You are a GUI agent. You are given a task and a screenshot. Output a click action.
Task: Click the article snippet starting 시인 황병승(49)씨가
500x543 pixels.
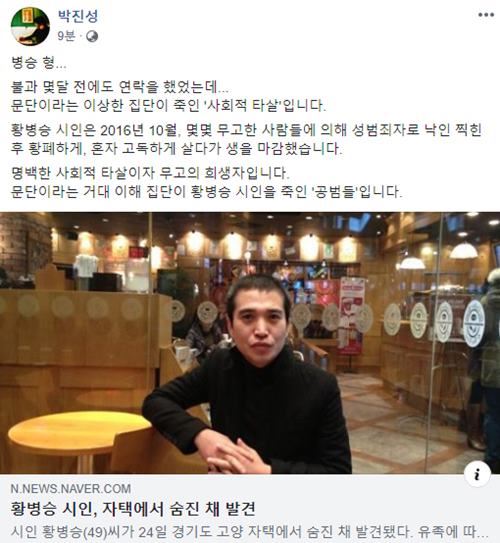pos(249,532)
